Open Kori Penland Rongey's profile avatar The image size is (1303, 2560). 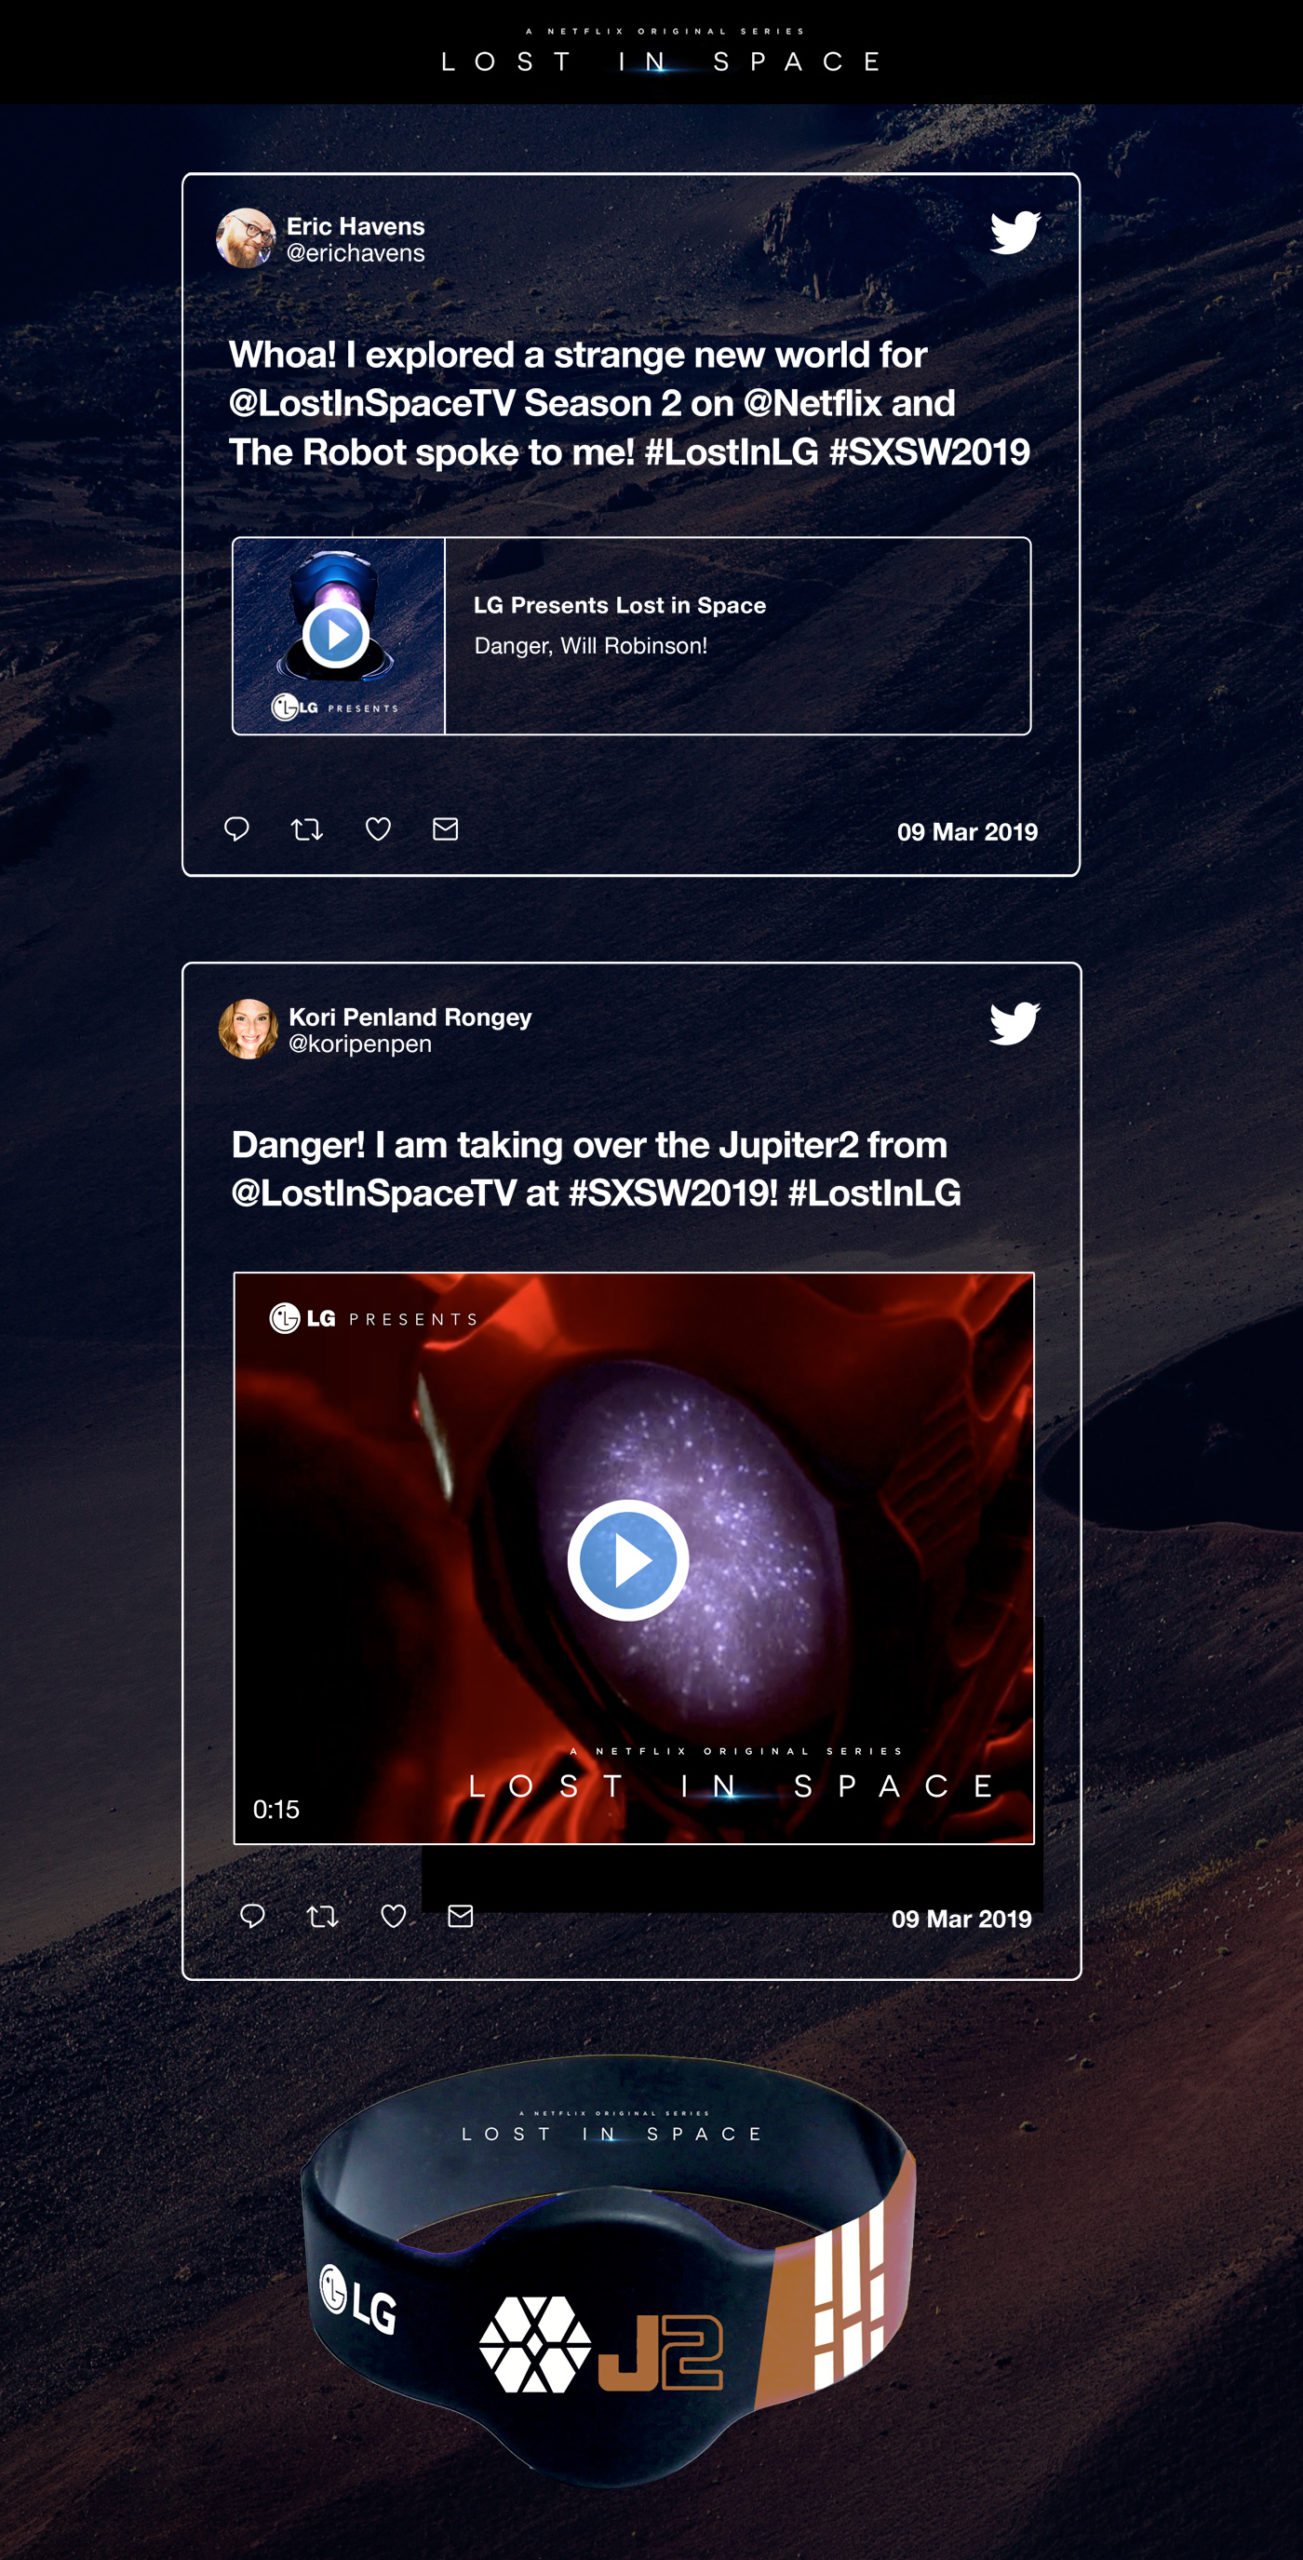click(x=248, y=1028)
